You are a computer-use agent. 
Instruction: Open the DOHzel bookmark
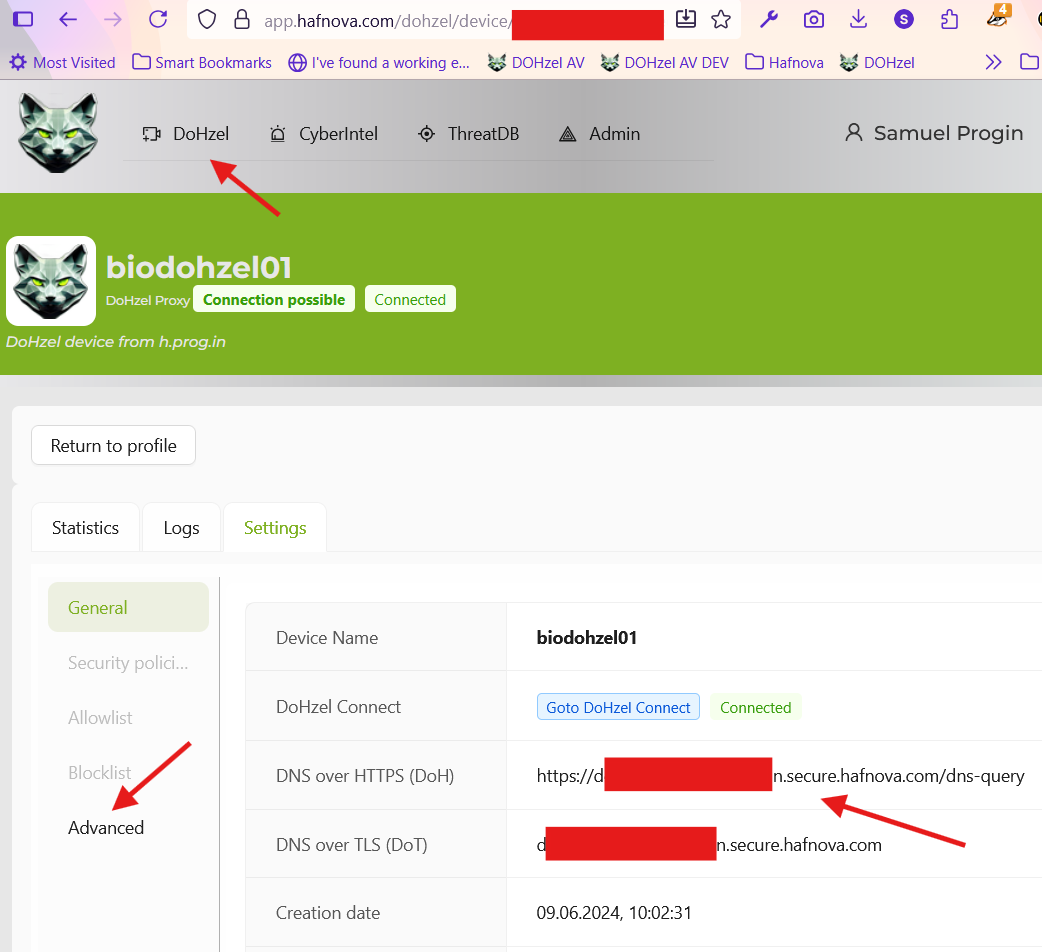coord(877,62)
